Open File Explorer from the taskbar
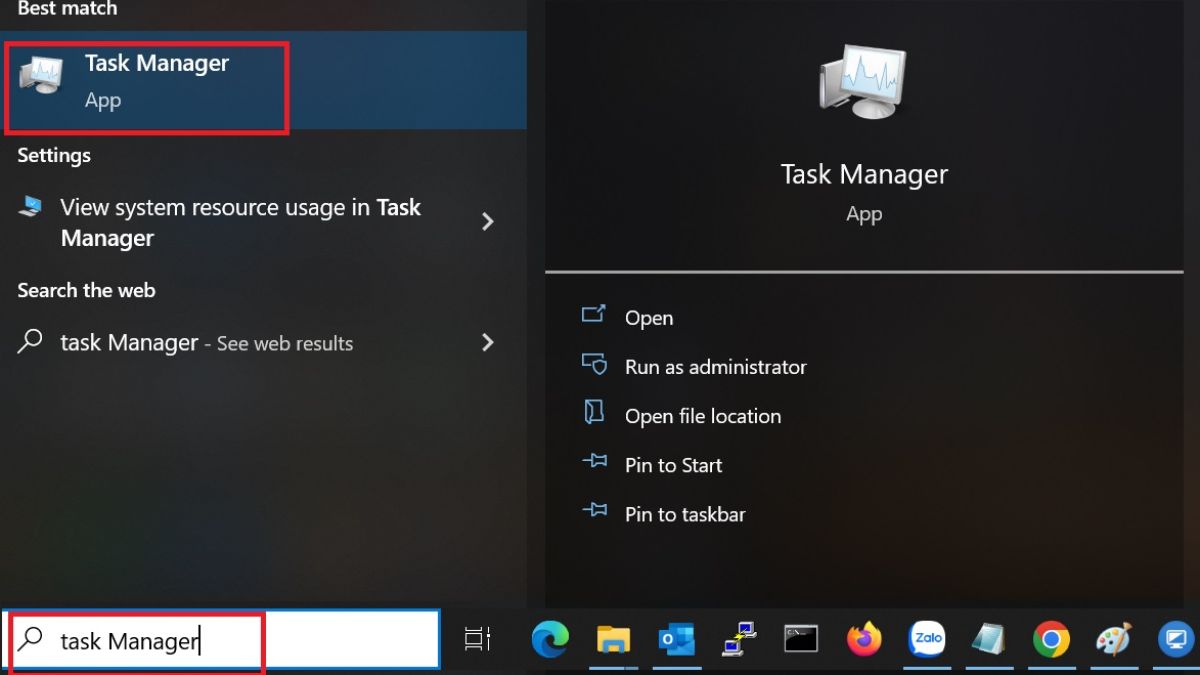The height and width of the screenshot is (675, 1200). coord(614,638)
